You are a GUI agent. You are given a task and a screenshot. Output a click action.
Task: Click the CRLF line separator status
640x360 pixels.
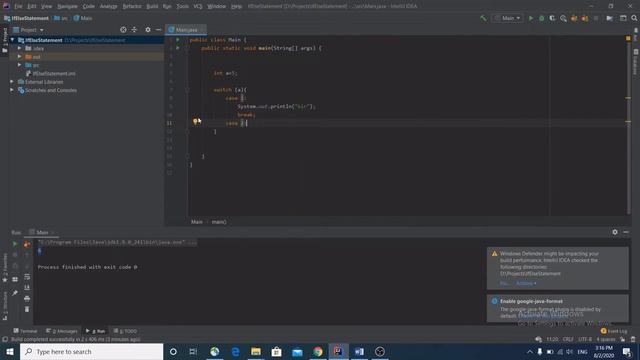coord(568,339)
